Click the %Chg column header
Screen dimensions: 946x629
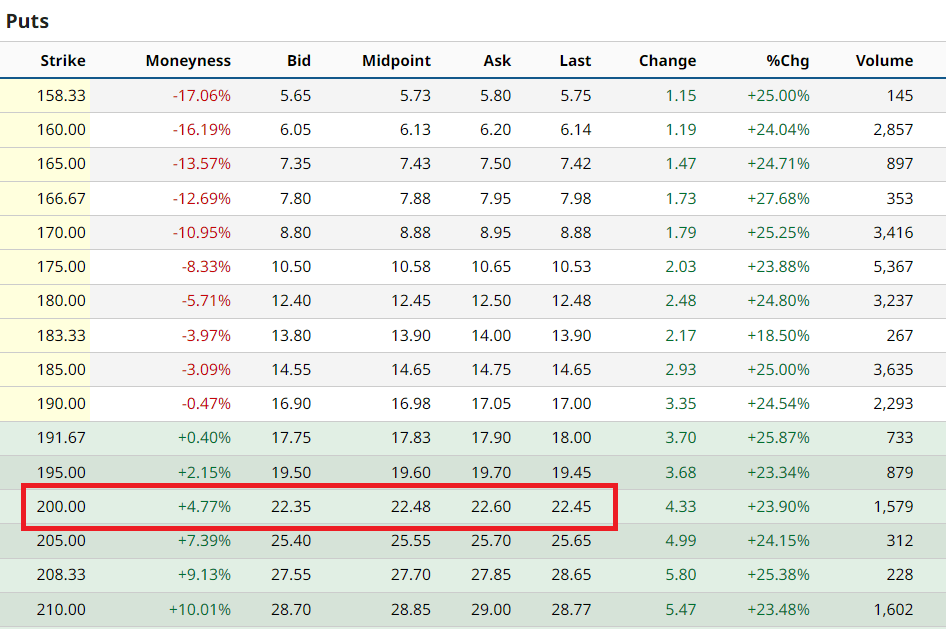click(788, 61)
